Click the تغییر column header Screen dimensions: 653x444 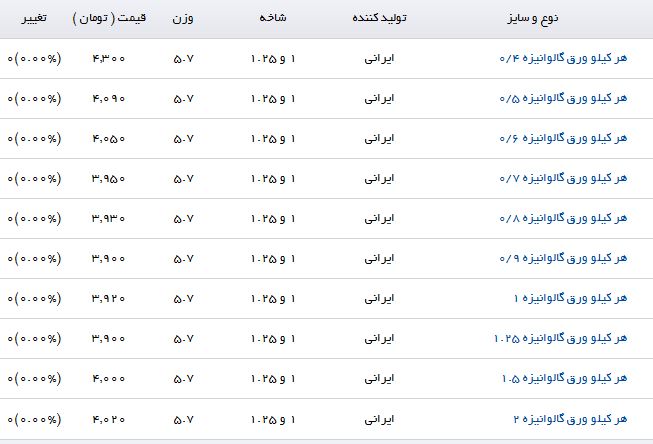tap(34, 18)
